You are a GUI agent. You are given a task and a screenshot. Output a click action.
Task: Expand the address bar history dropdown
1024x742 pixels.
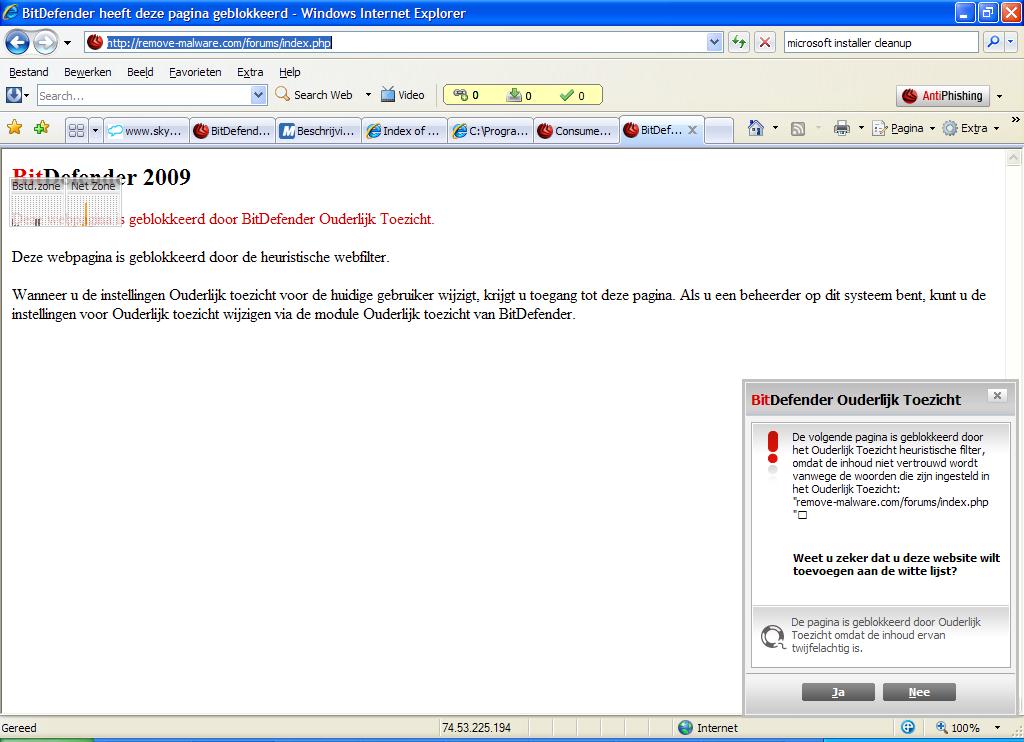coord(714,42)
